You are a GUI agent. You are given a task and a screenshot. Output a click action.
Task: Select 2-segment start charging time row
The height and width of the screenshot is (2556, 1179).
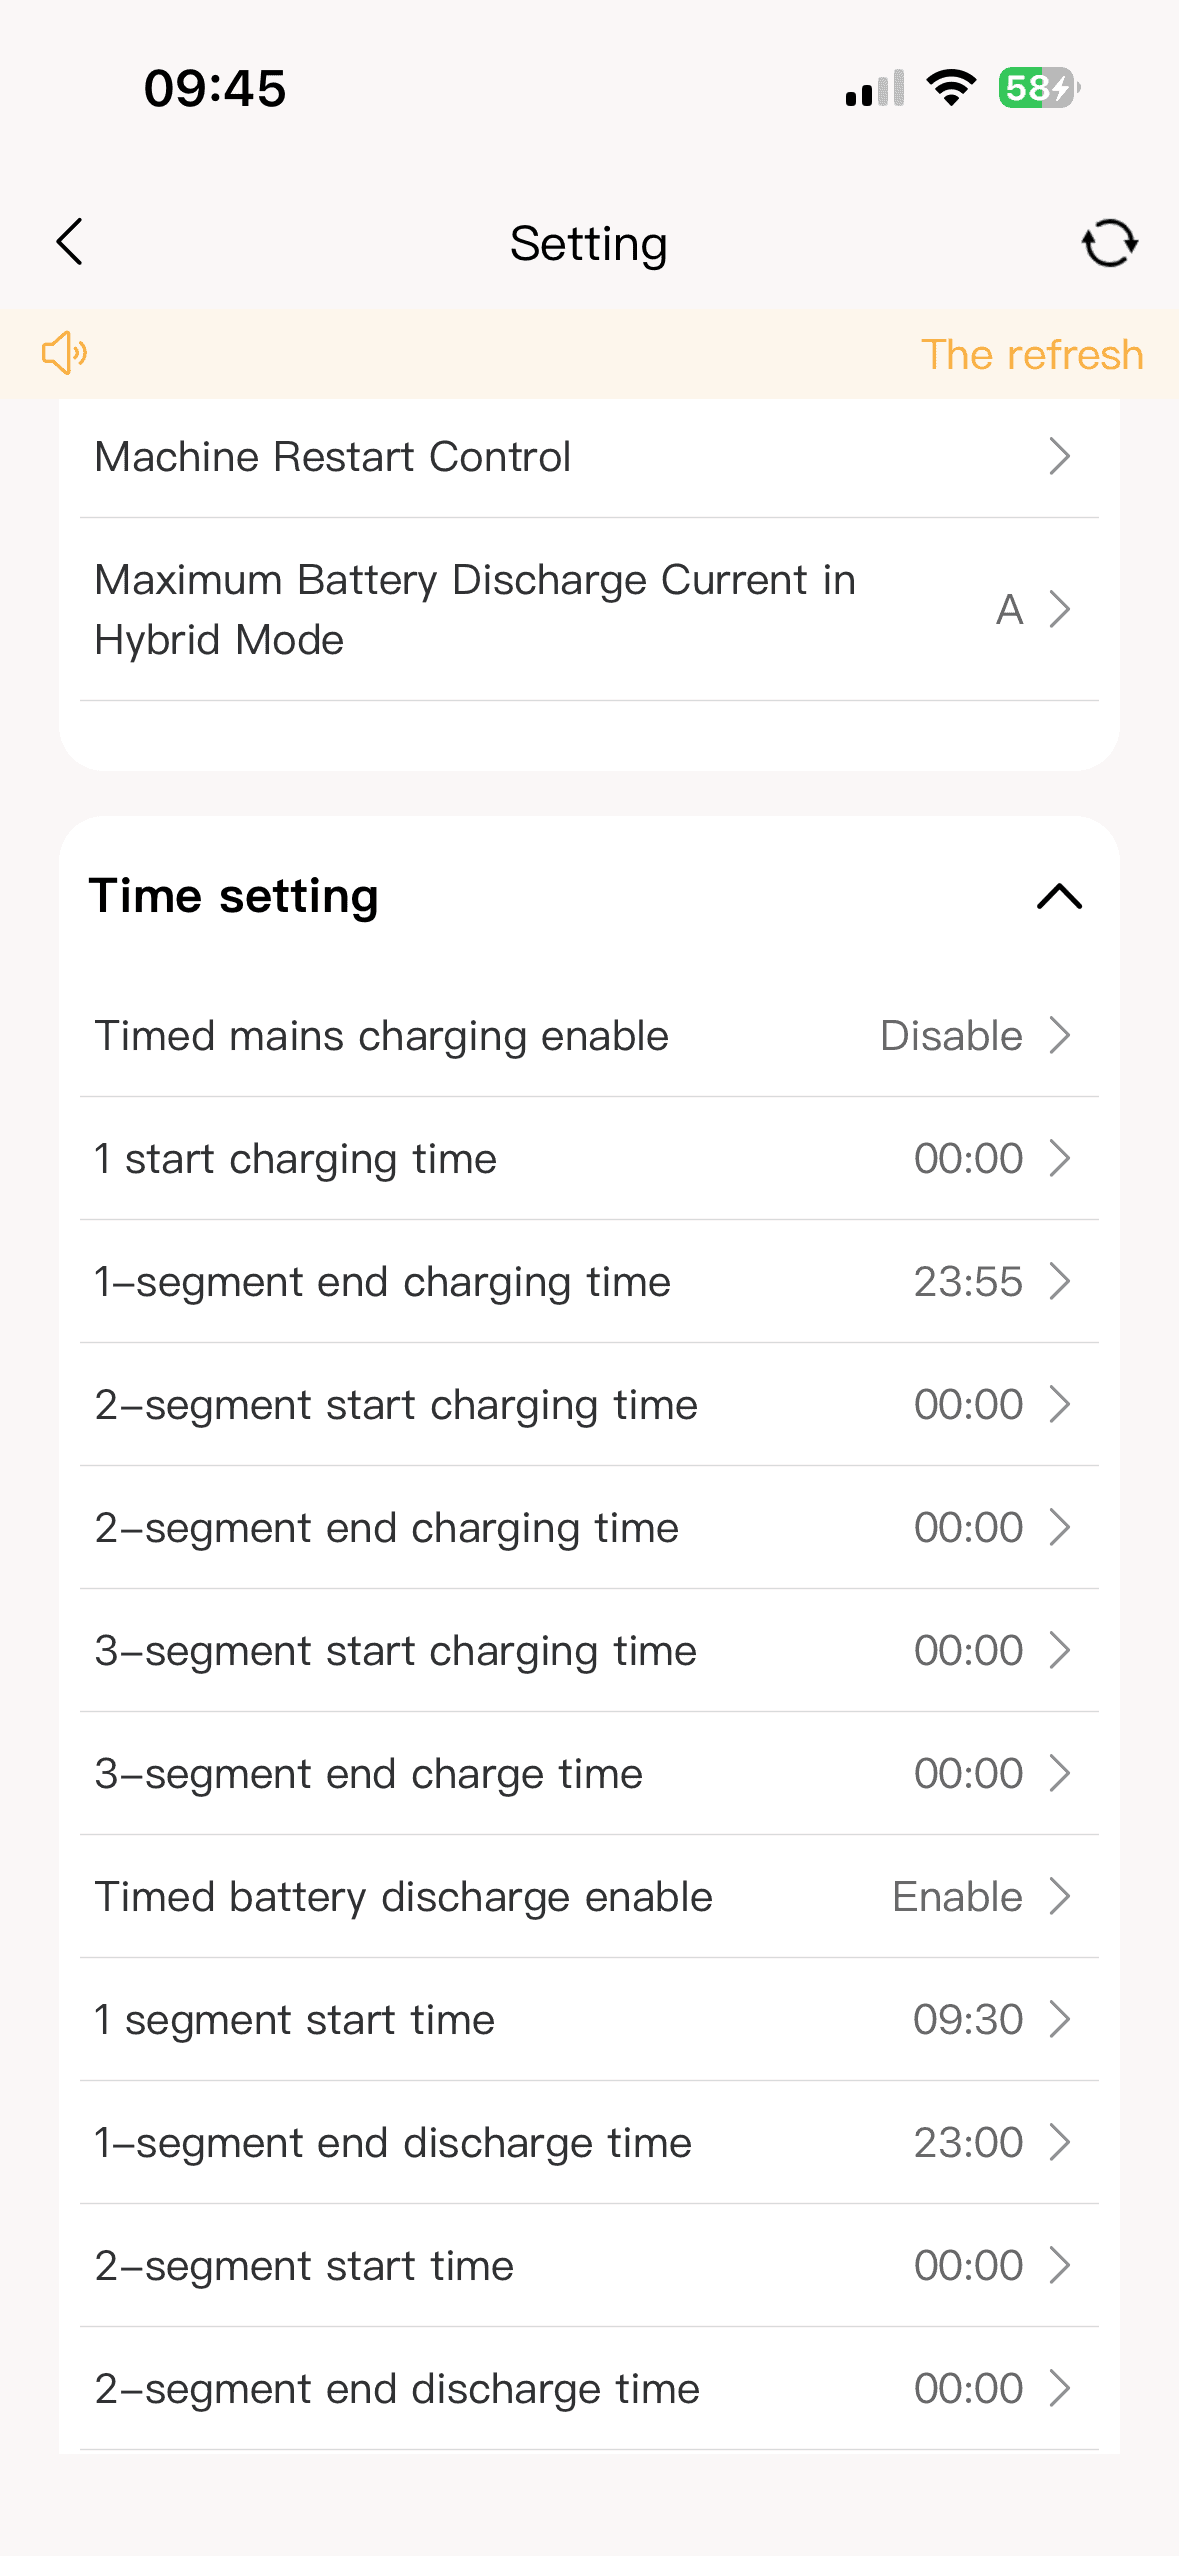(x=588, y=1405)
